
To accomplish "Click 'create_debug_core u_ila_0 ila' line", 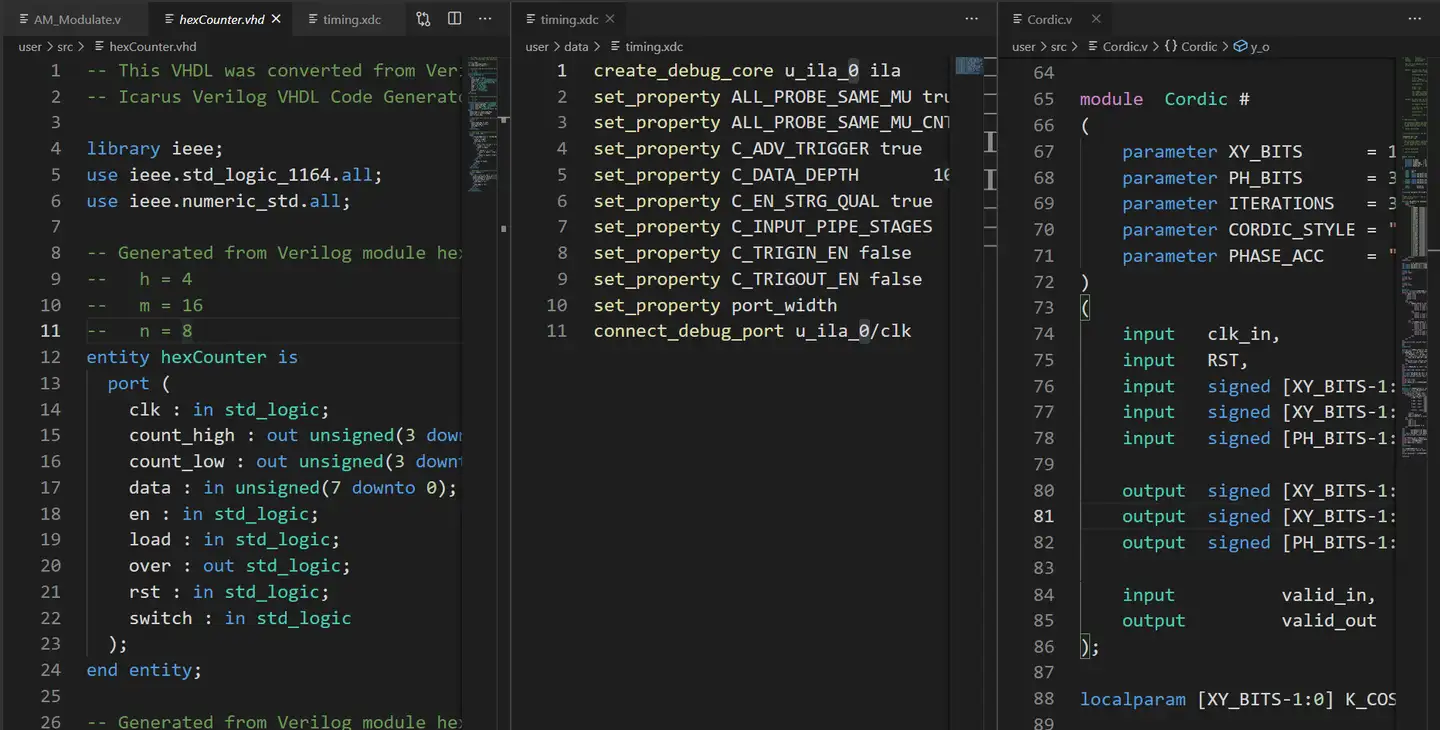I will click(x=747, y=70).
